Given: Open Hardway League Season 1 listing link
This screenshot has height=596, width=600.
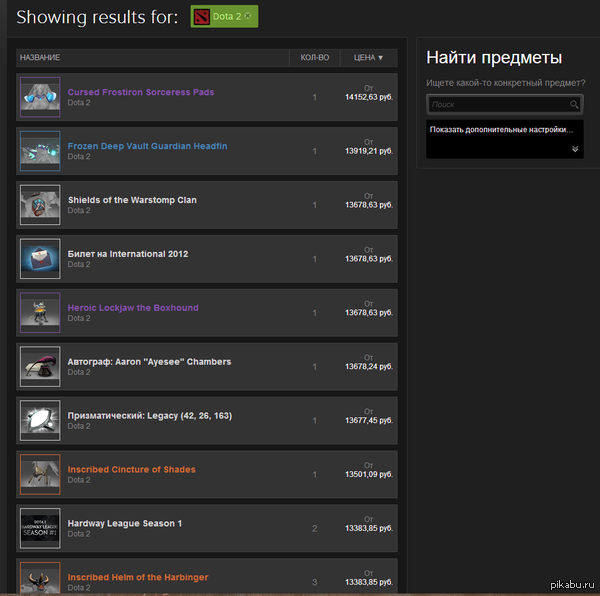Looking at the screenshot, I should (x=124, y=523).
